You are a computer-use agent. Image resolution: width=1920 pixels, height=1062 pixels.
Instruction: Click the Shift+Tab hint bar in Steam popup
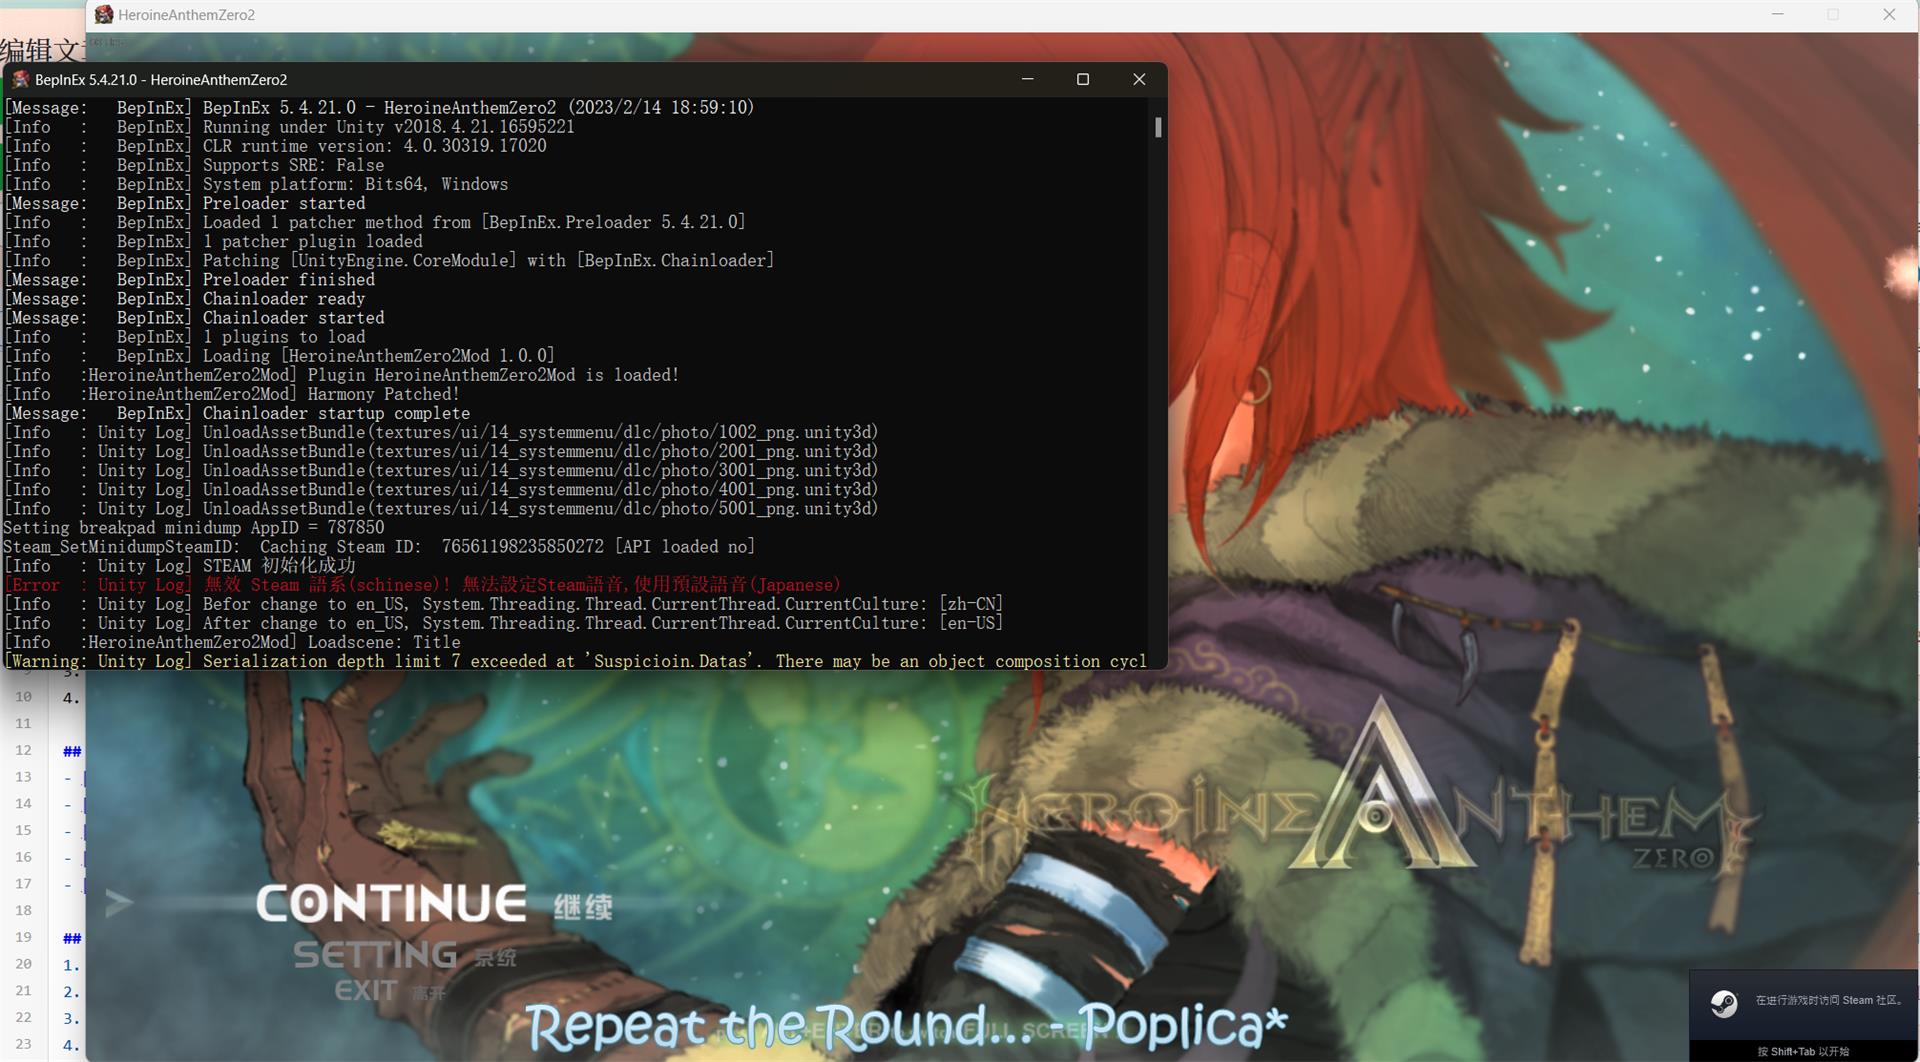click(1803, 1051)
